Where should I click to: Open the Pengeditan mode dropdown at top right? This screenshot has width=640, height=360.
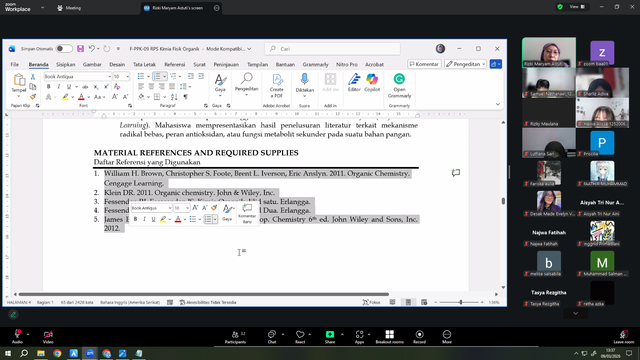point(465,64)
